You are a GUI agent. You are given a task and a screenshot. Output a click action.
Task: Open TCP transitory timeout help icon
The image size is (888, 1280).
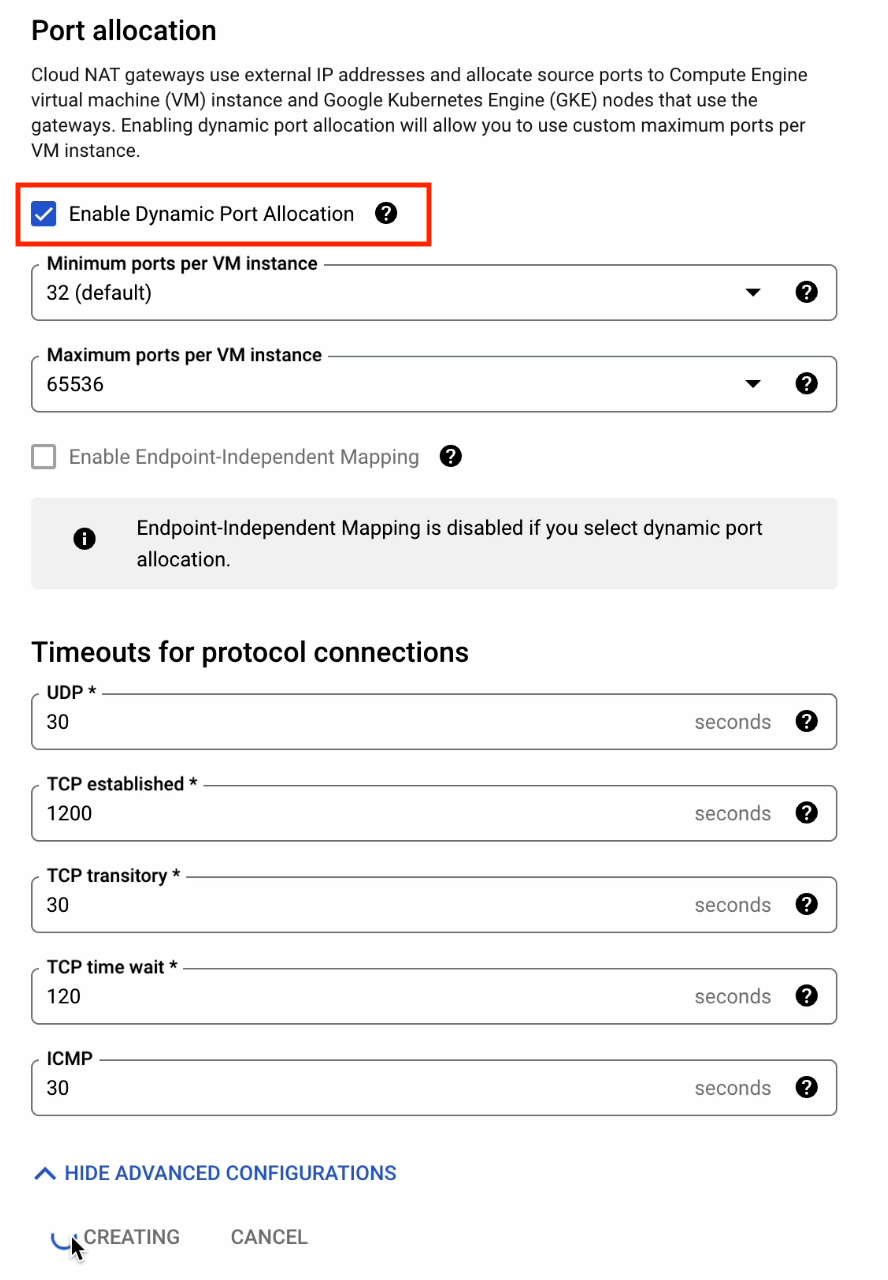point(806,904)
